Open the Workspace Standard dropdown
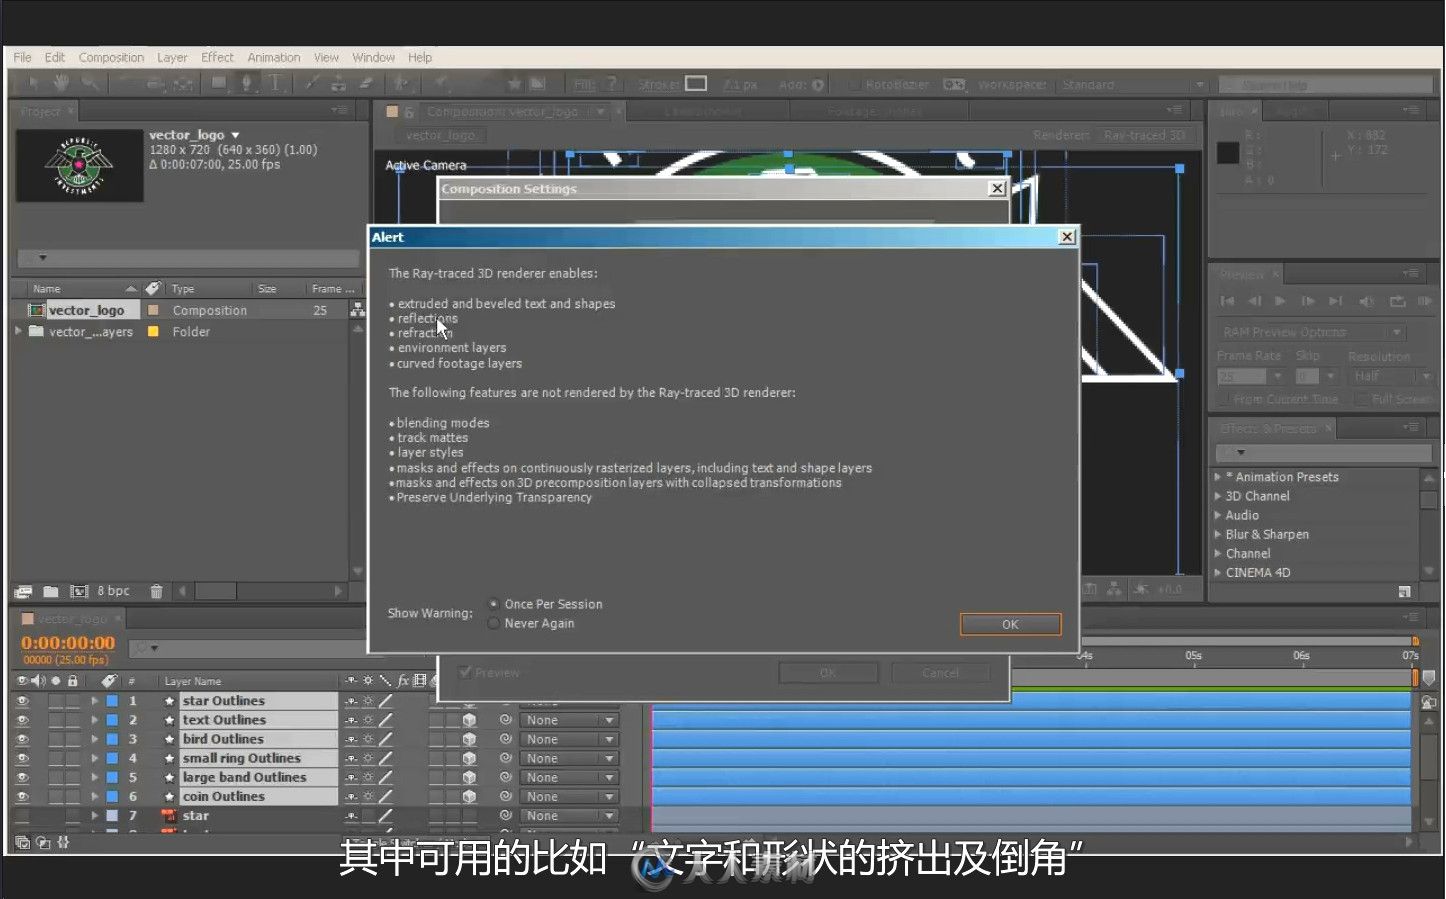The height and width of the screenshot is (899, 1446). pyautogui.click(x=1133, y=85)
